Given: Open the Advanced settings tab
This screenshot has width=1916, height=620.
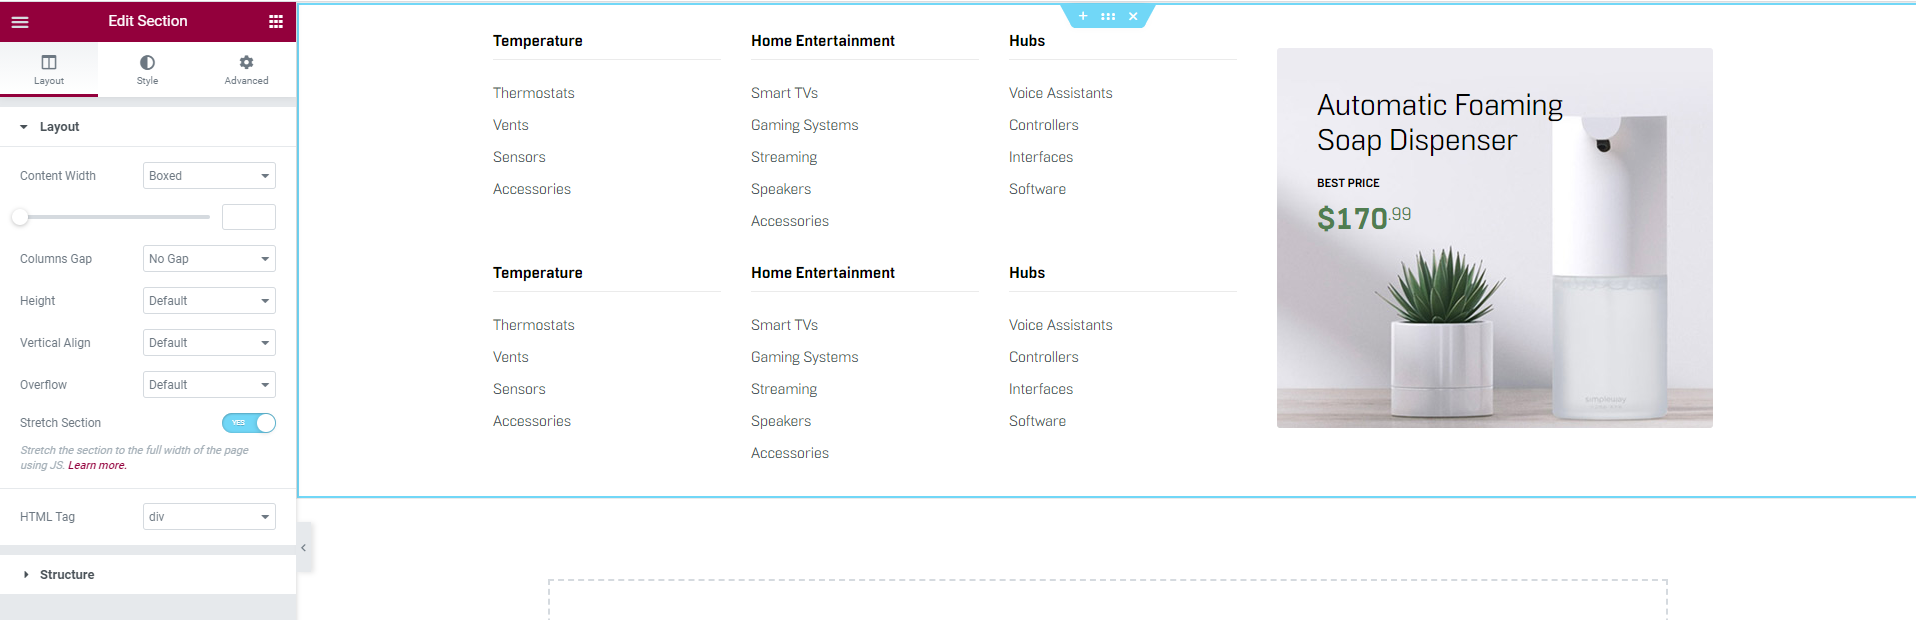Looking at the screenshot, I should (x=246, y=69).
